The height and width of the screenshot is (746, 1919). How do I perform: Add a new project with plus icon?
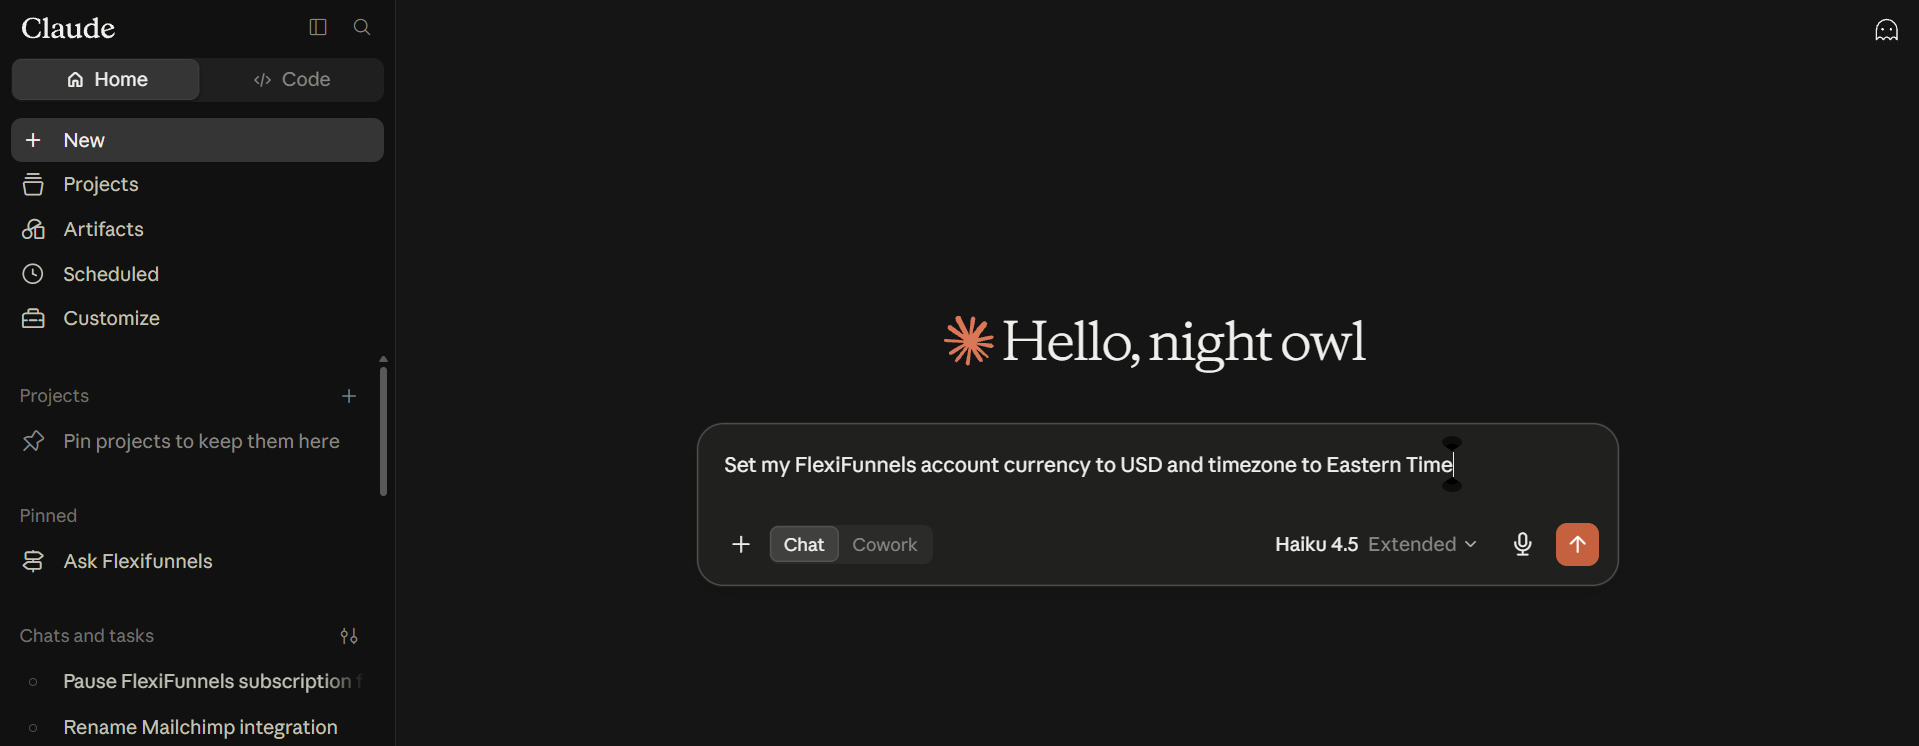tap(349, 396)
